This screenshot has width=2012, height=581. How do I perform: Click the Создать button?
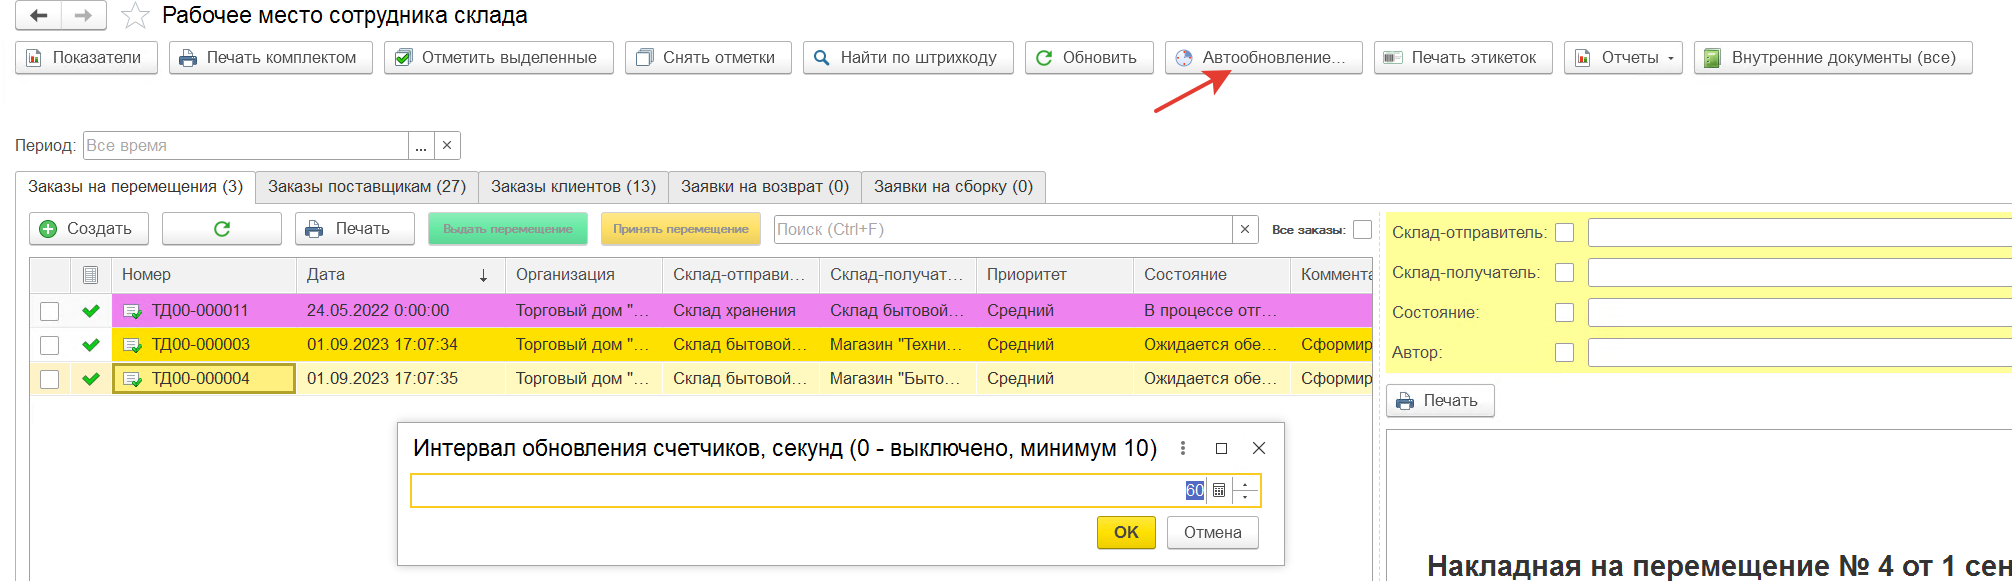(89, 229)
